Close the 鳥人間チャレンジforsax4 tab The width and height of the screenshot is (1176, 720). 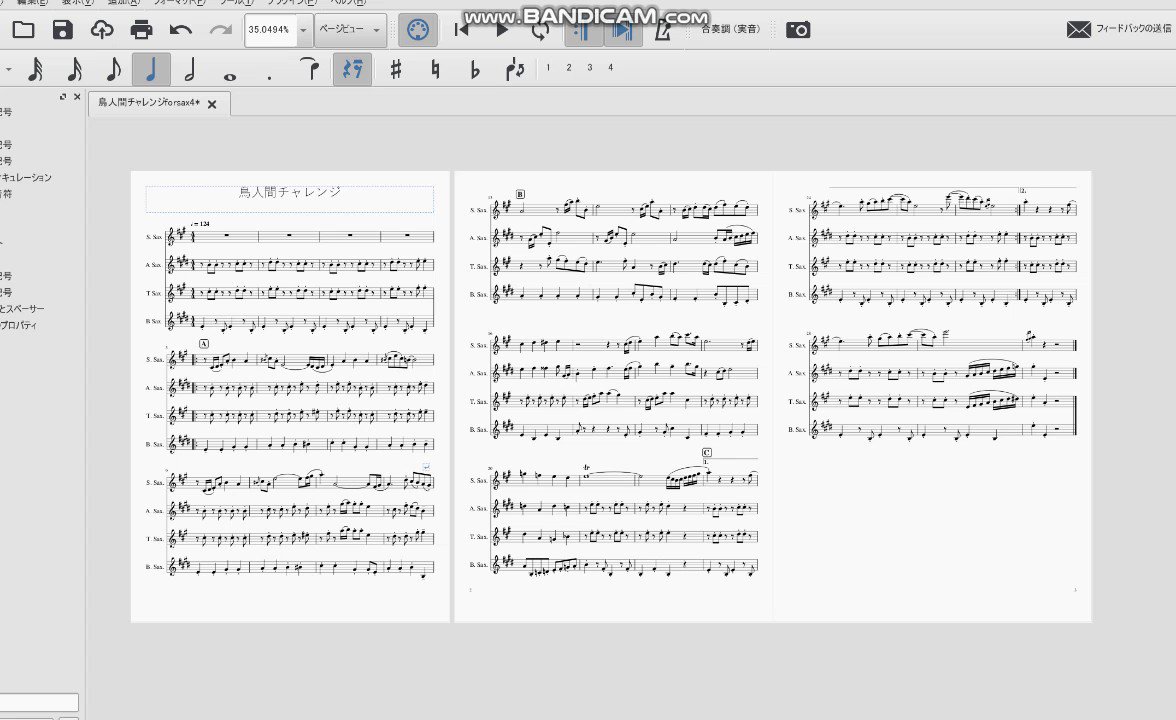pos(212,104)
